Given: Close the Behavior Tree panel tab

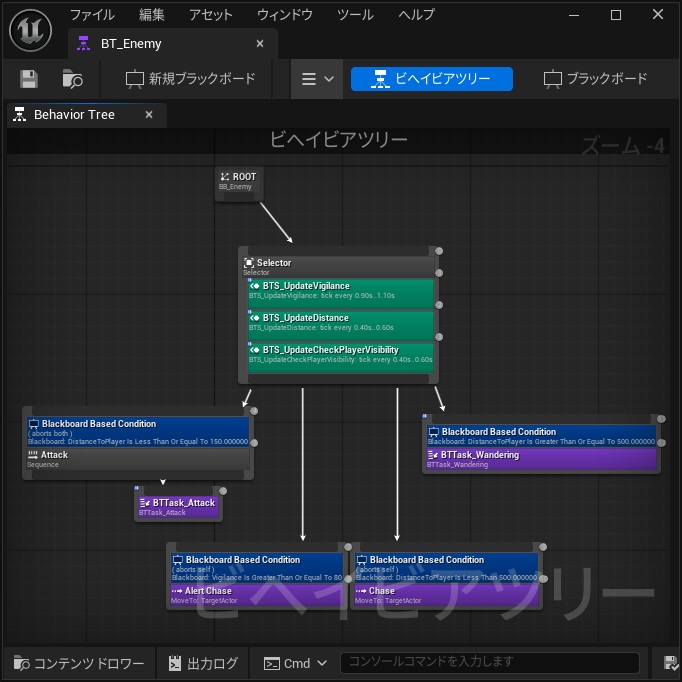Looking at the screenshot, I should coord(149,114).
